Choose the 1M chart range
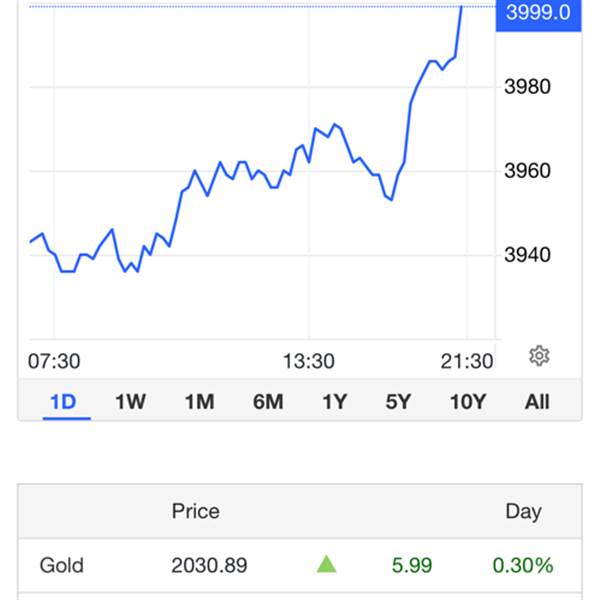The image size is (600, 600). click(199, 402)
